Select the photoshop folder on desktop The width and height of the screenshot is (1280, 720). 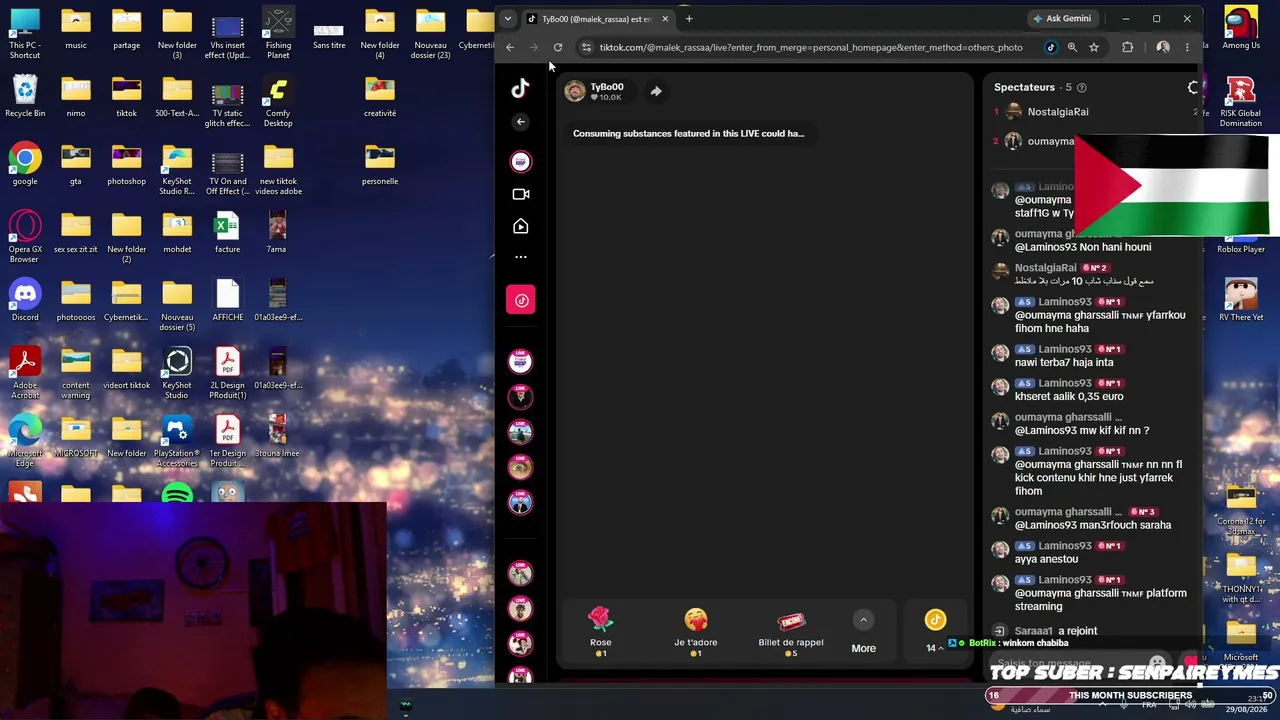pyautogui.click(x=126, y=164)
